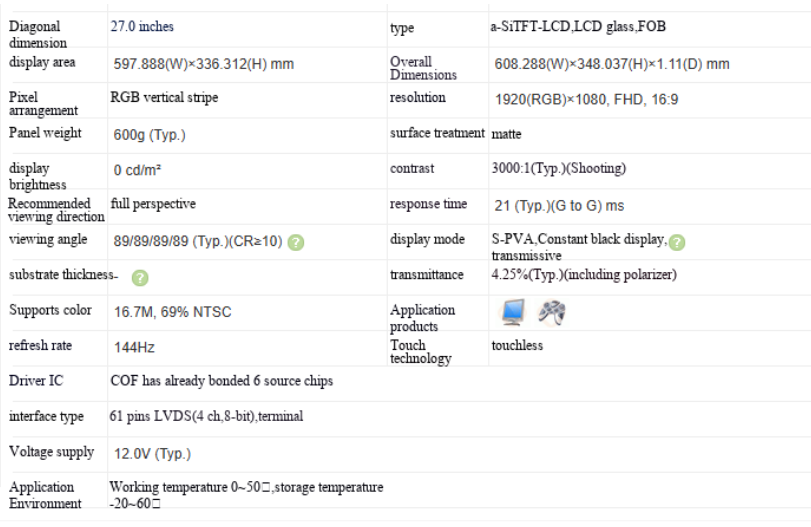Screen dimensions: 811x527
Task: Click the game controller application icon
Action: click(x=551, y=312)
